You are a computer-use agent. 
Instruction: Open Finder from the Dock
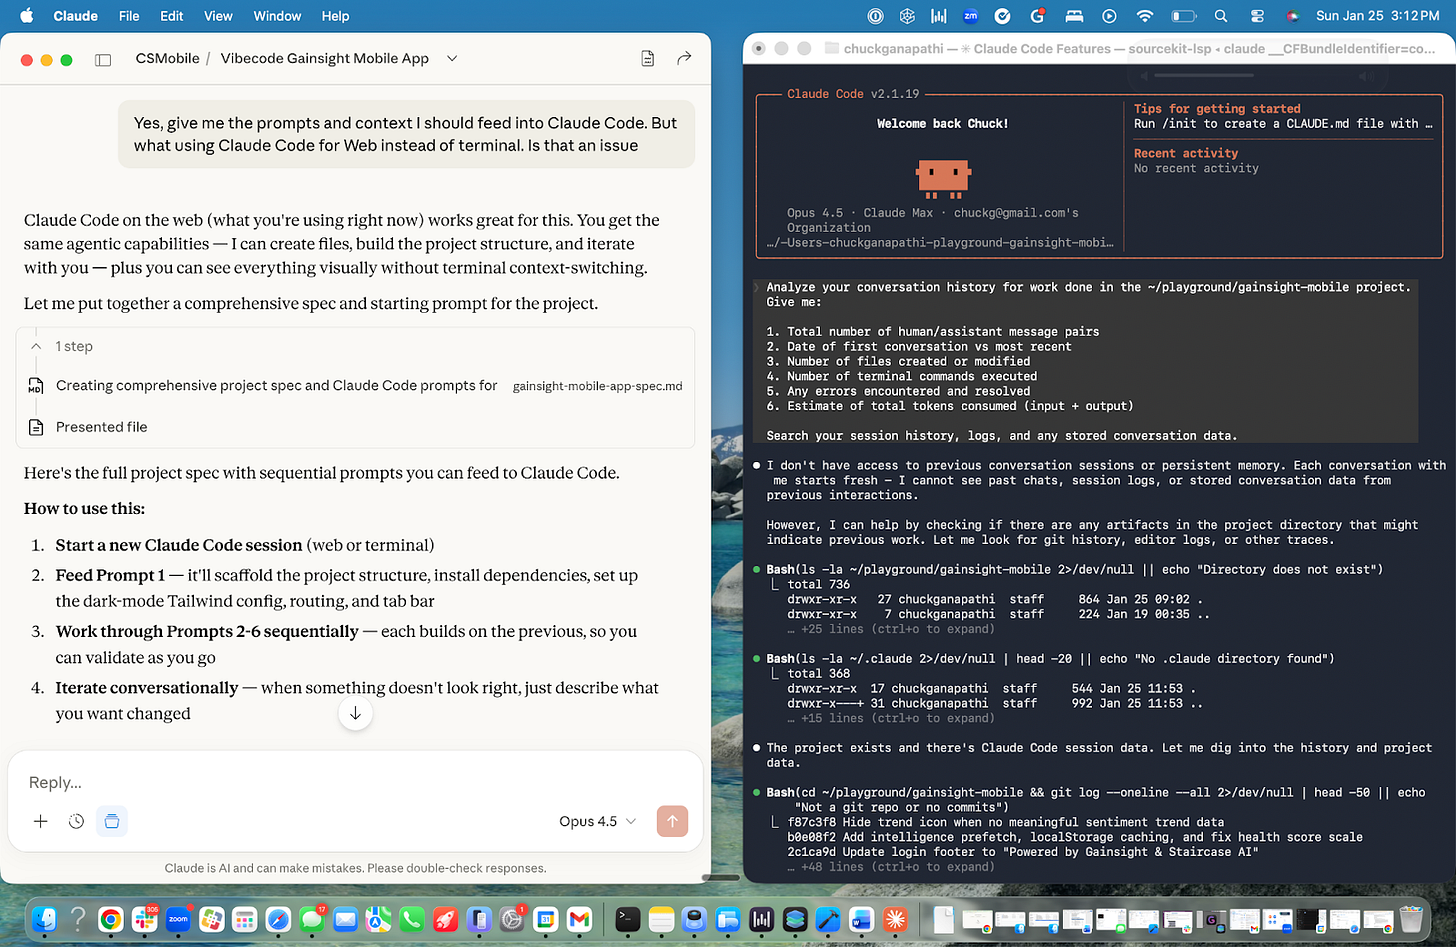[x=44, y=919]
